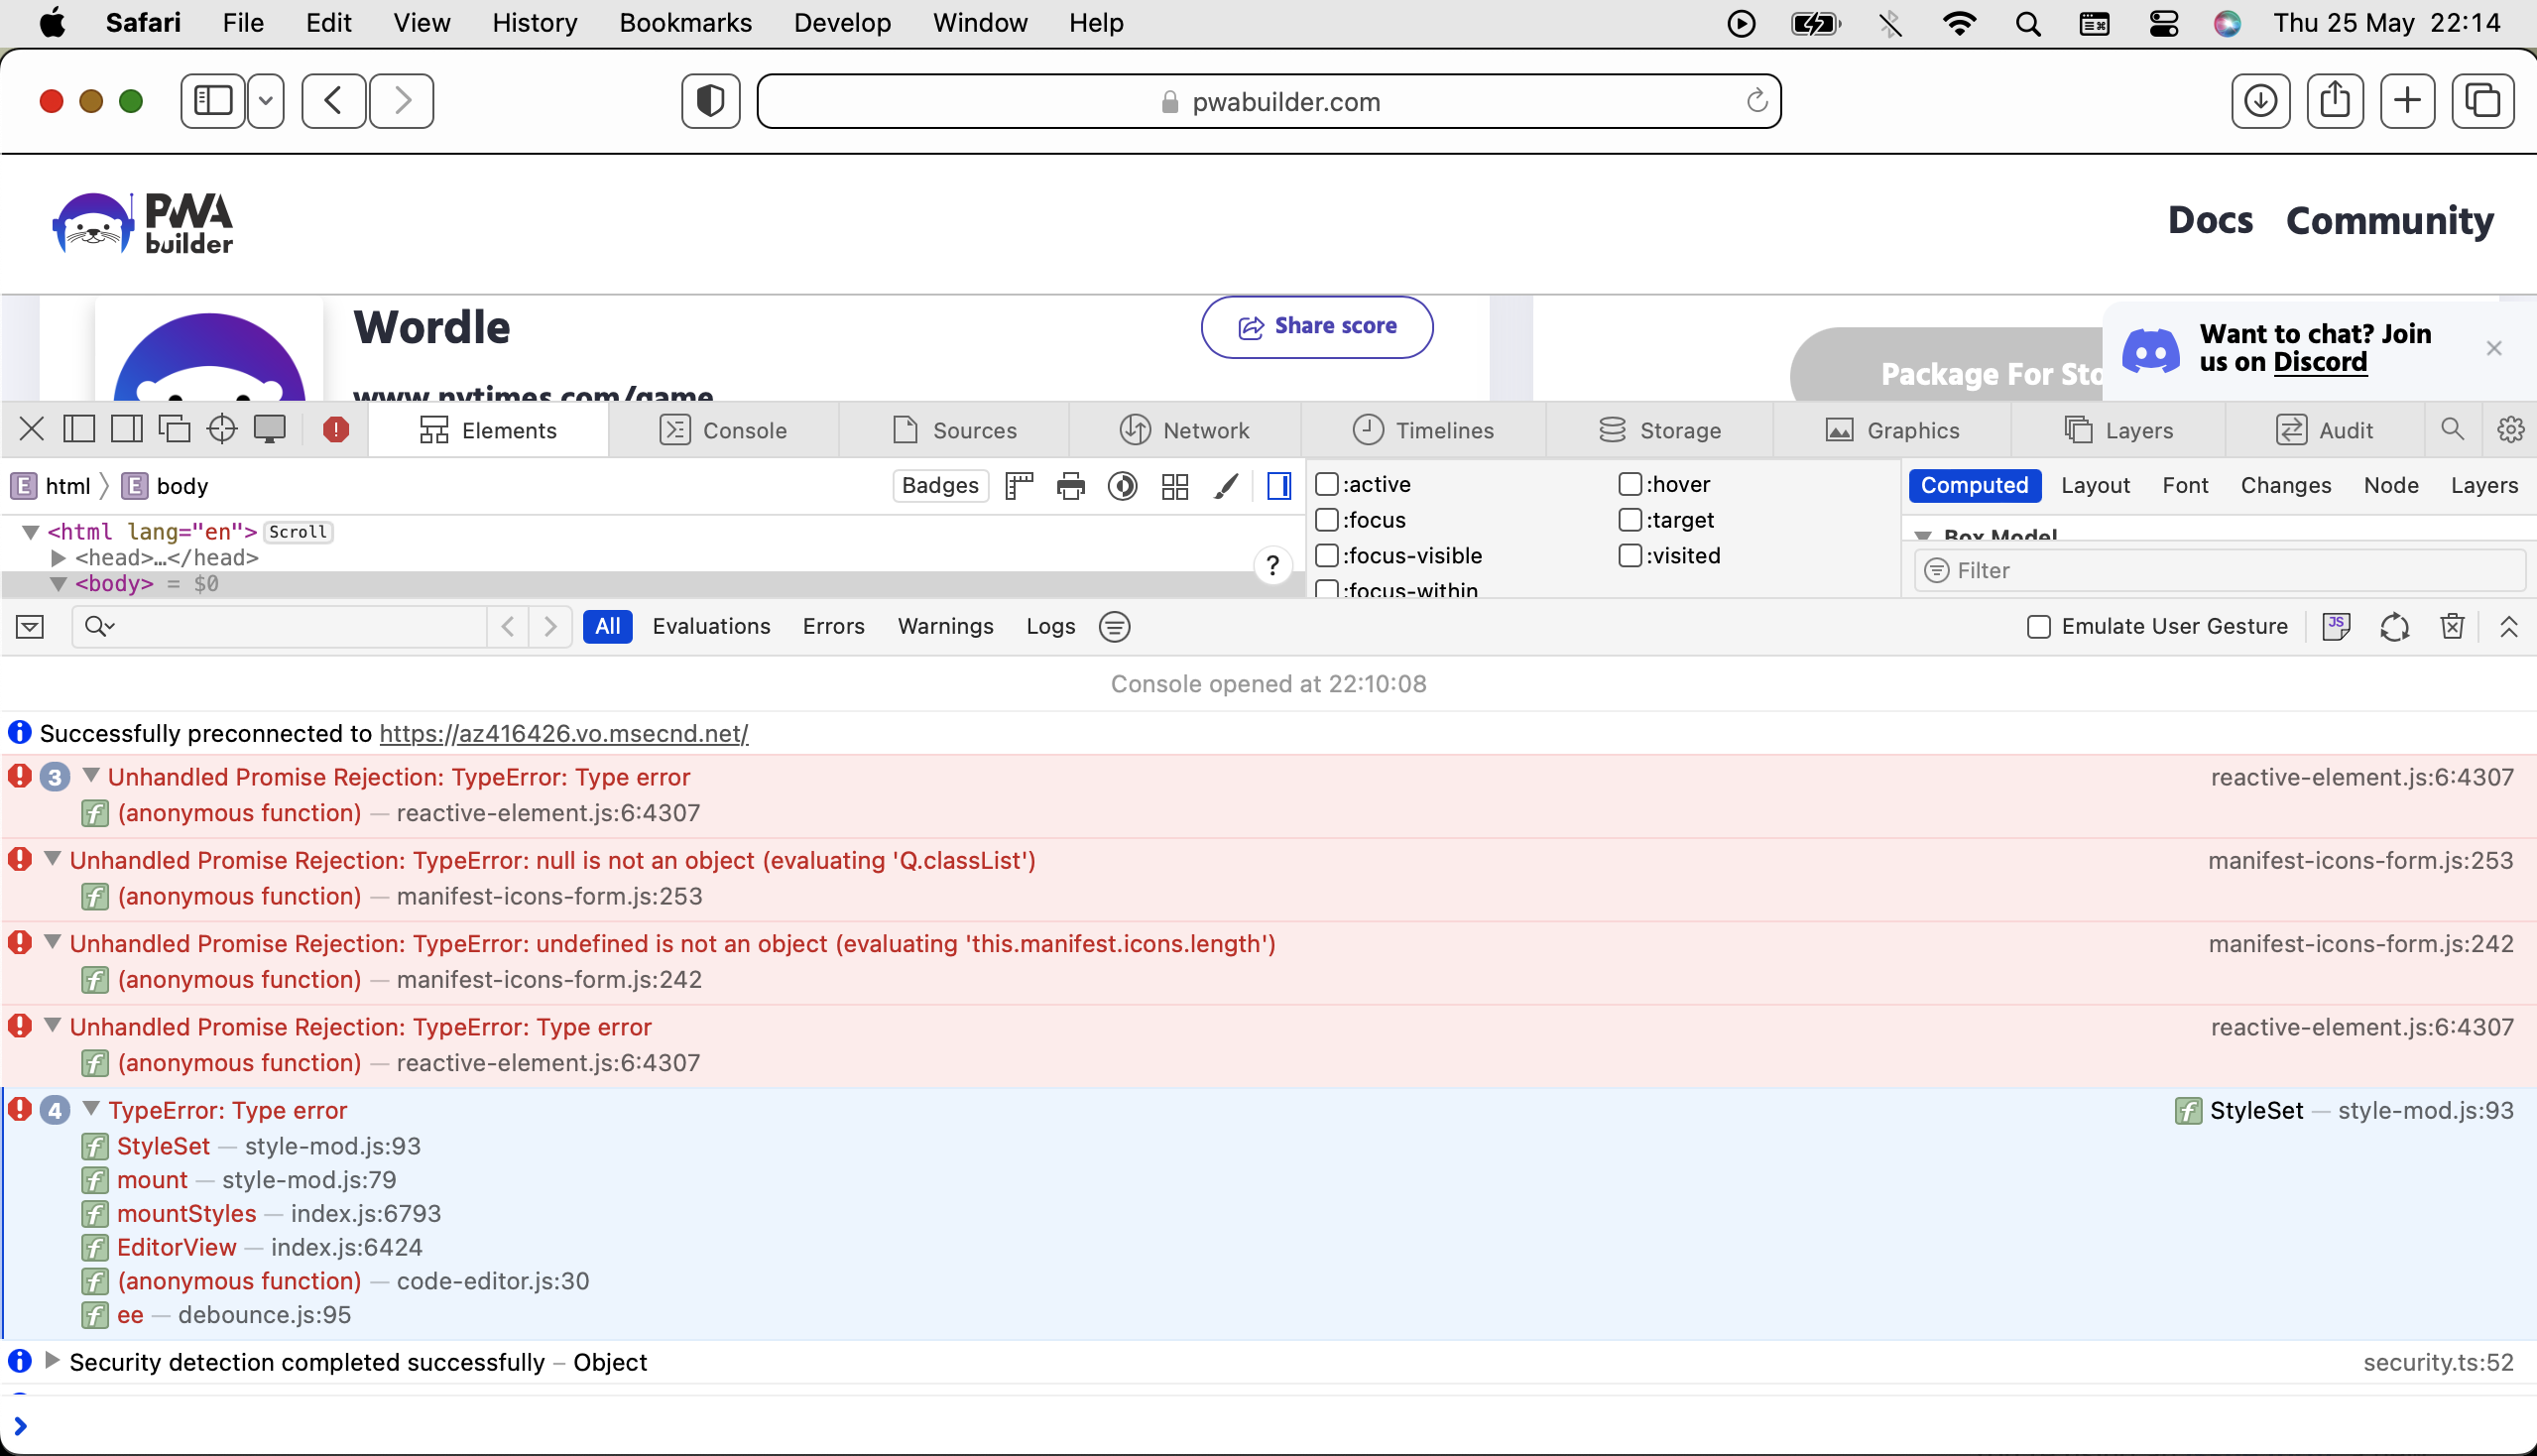The width and height of the screenshot is (2537, 1456).
Task: Collapse the TypeError: Type error stack trace
Action: tap(90, 1110)
